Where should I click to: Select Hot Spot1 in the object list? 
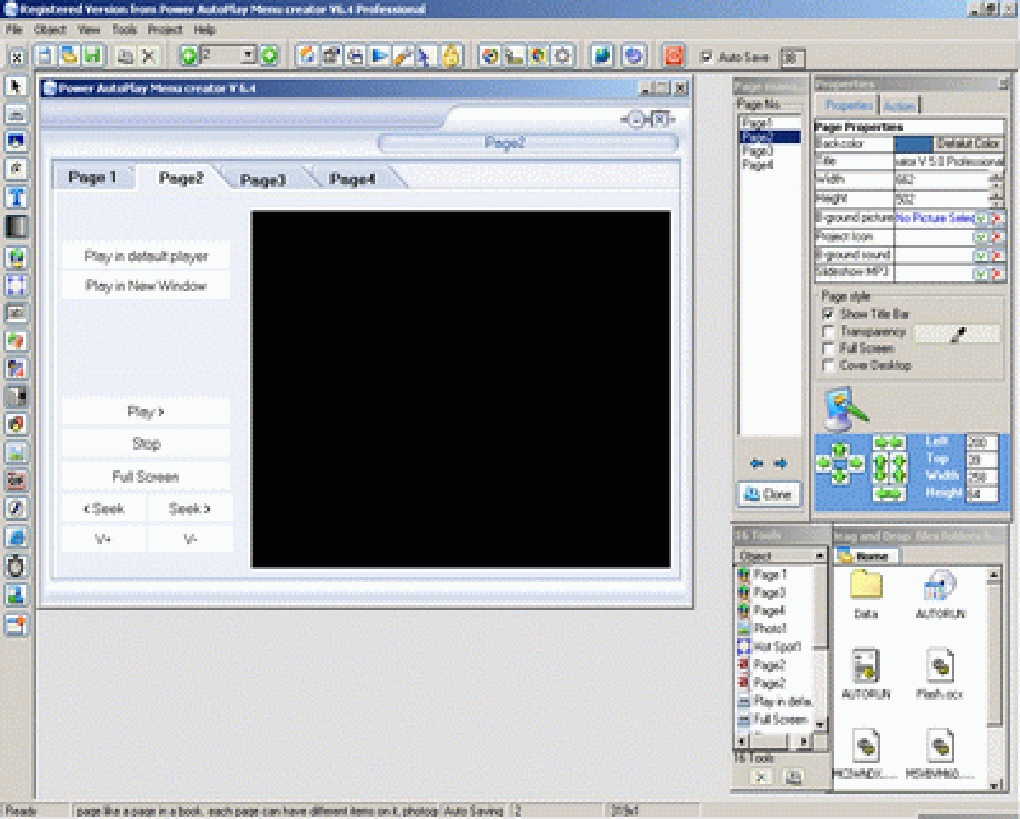[x=776, y=647]
